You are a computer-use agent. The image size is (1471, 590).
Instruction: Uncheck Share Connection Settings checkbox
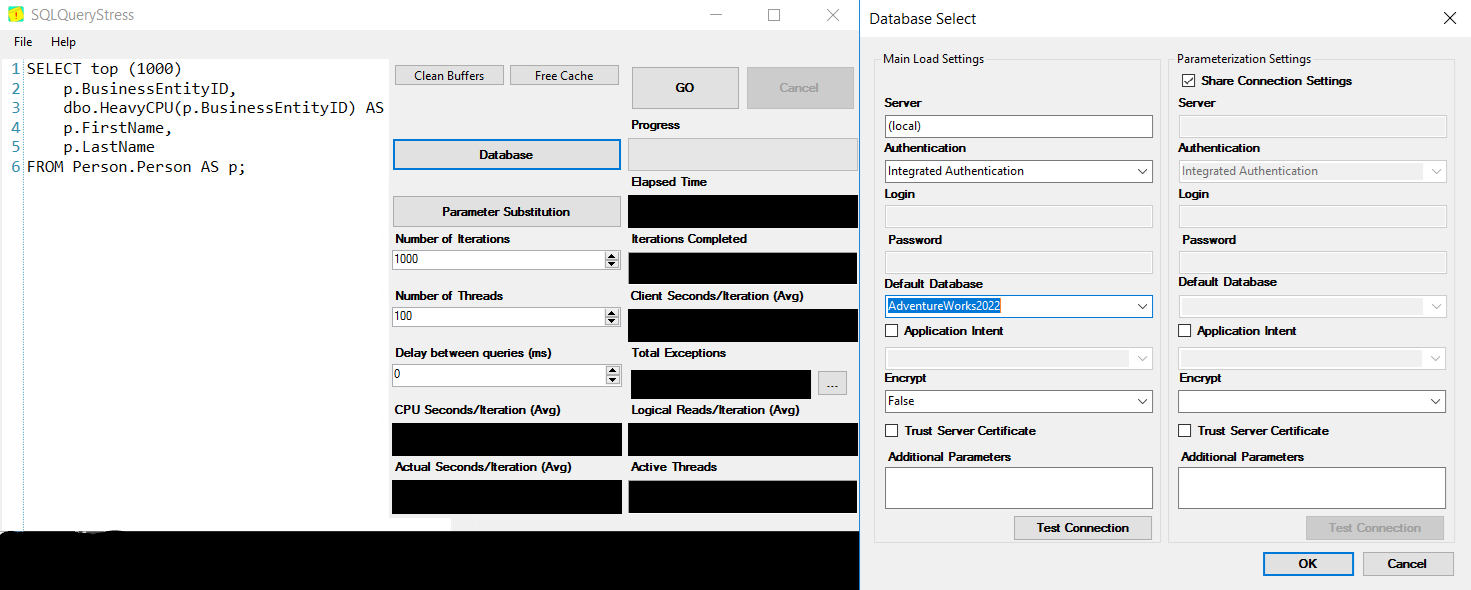[1188, 81]
